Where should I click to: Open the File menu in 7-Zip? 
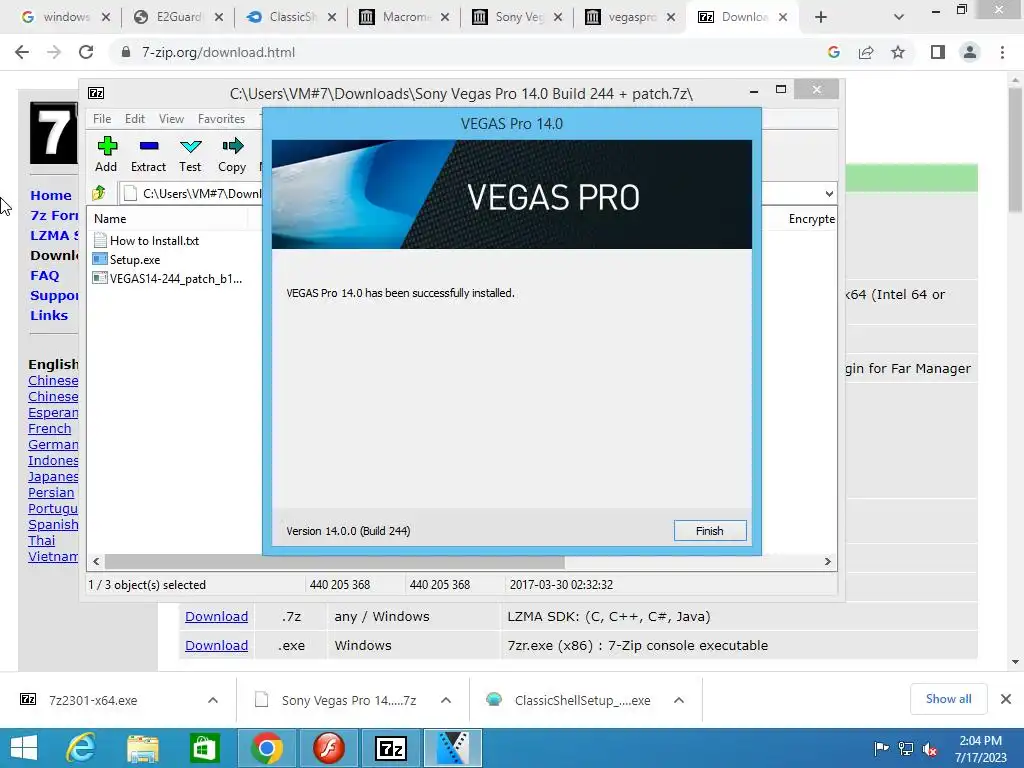tap(102, 119)
